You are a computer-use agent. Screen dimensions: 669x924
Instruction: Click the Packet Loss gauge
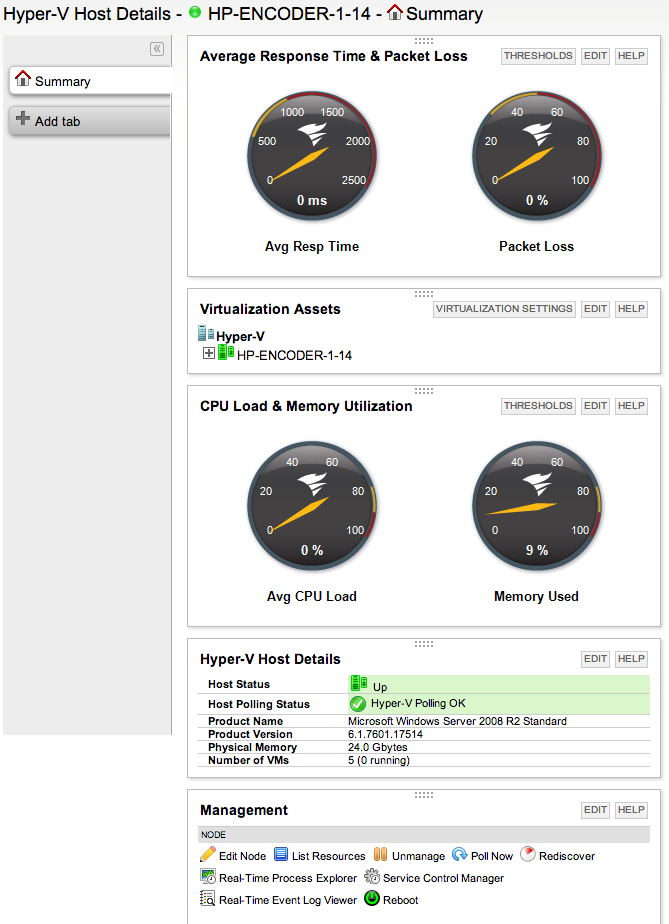click(536, 156)
